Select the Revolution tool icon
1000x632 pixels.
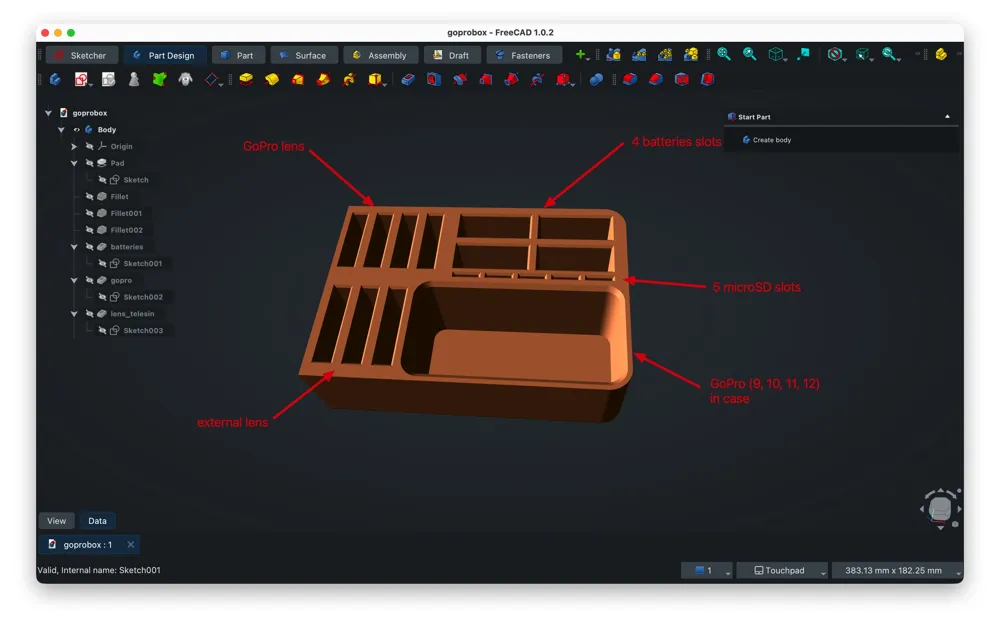point(272,79)
